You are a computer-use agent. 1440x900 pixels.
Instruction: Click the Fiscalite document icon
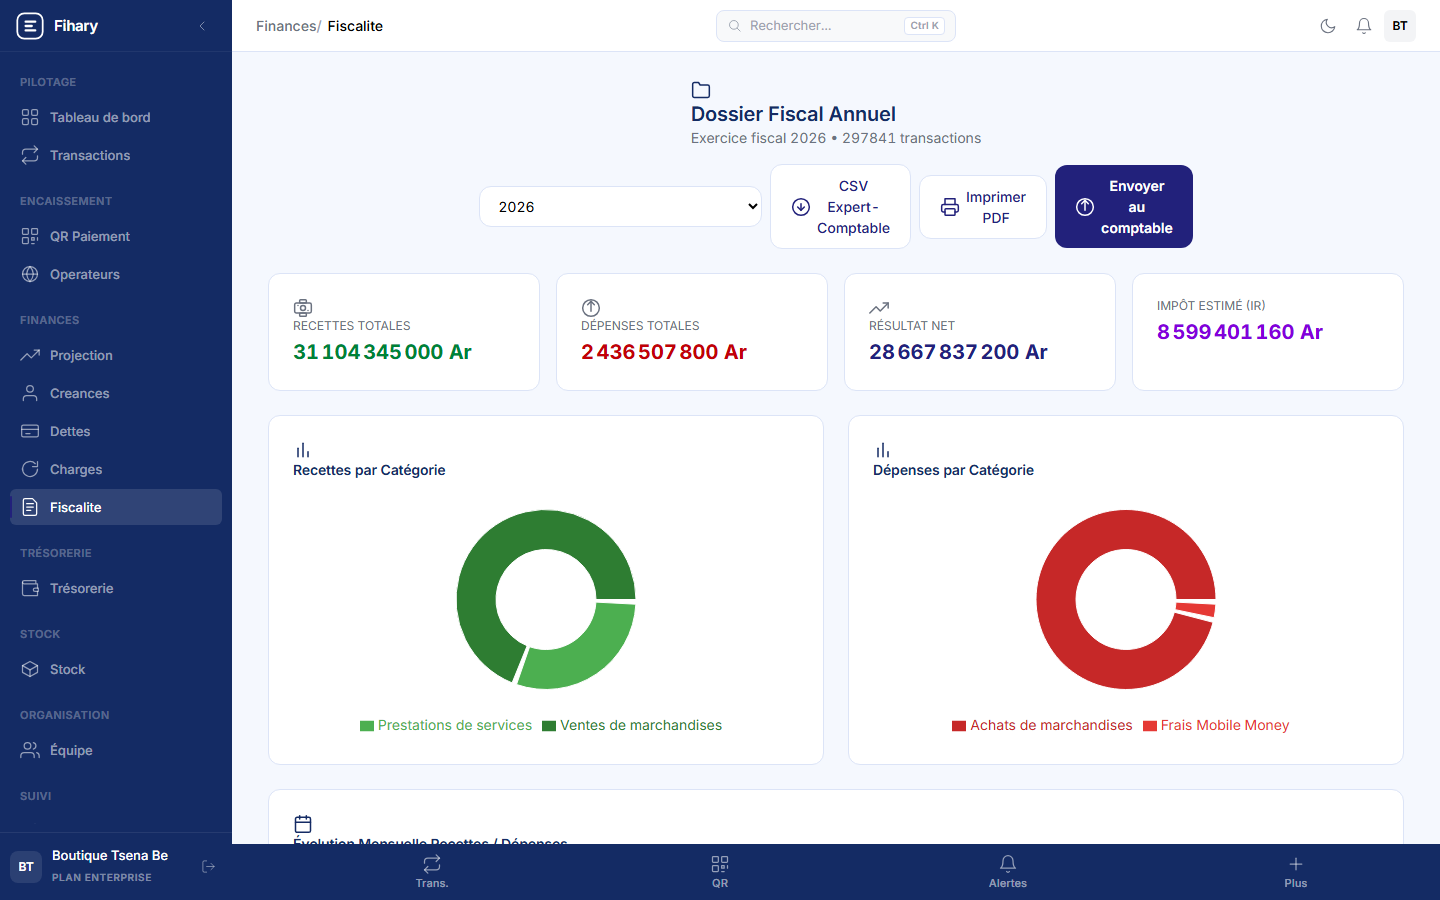(30, 507)
